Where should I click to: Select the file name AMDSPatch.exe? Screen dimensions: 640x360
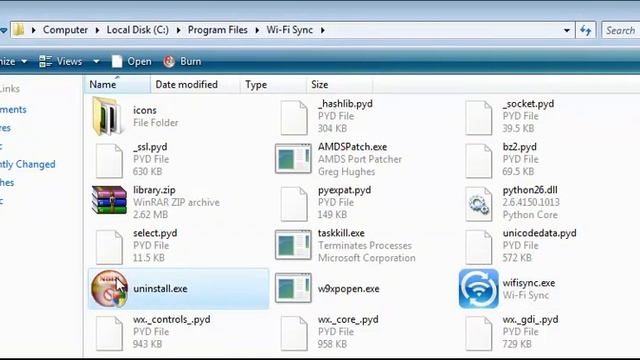[352, 147]
